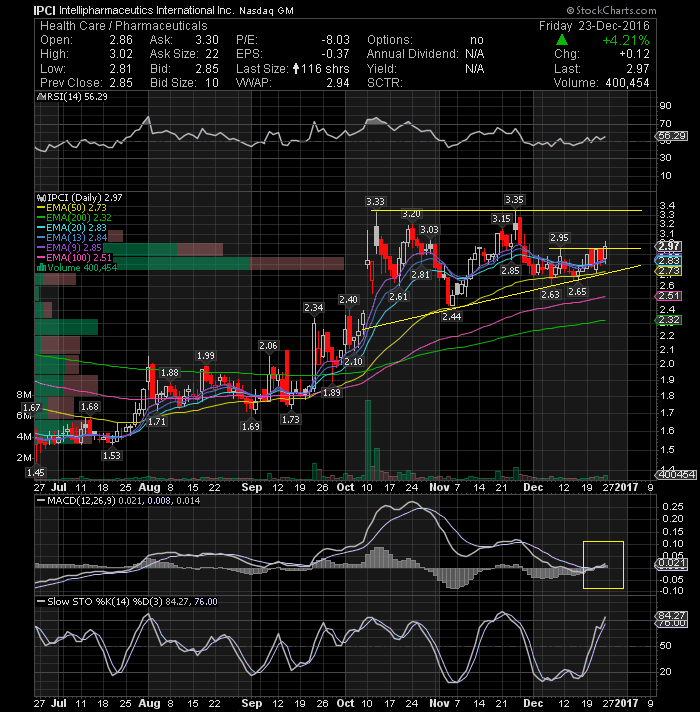
Task: Click the Open 2.86 value
Action: pyautogui.click(x=121, y=40)
